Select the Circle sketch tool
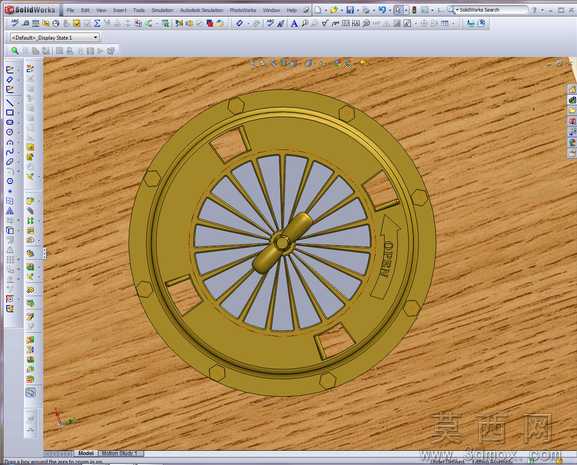Image resolution: width=577 pixels, height=465 pixels. pos(10,132)
